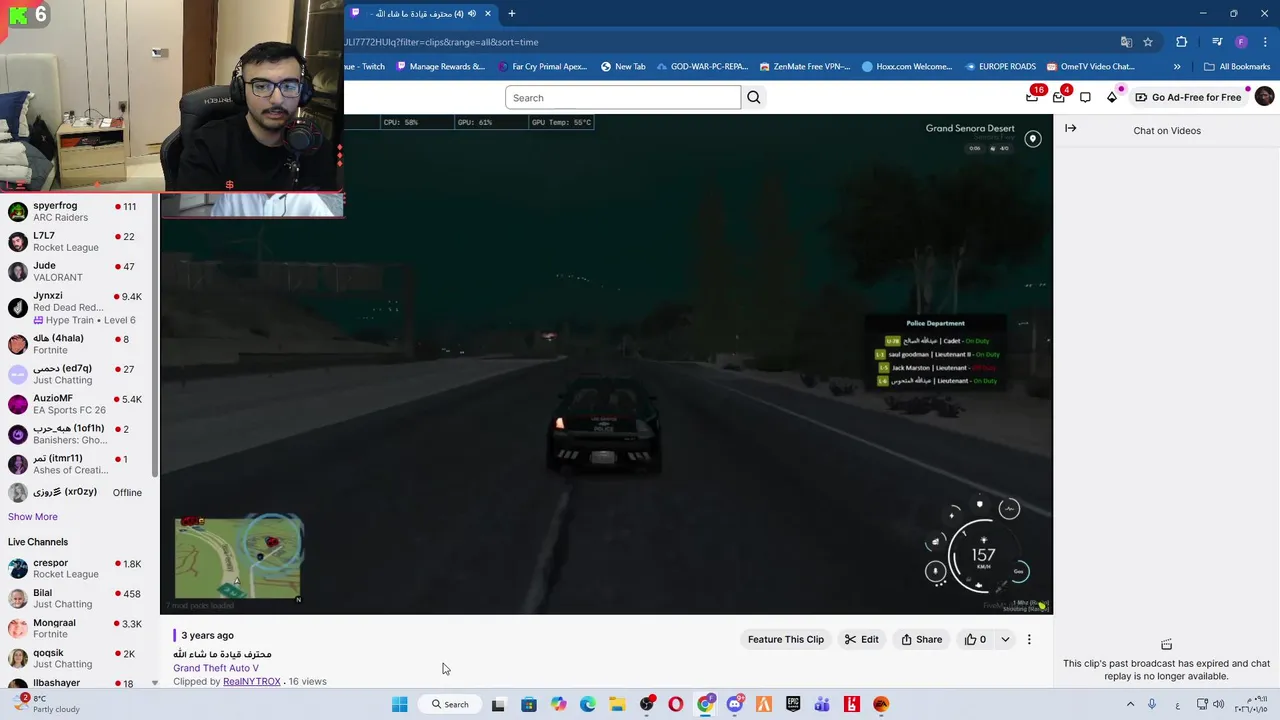1280x720 pixels.
Task: Open Twitch Prime loot notifications icon
Action: tap(1032, 97)
